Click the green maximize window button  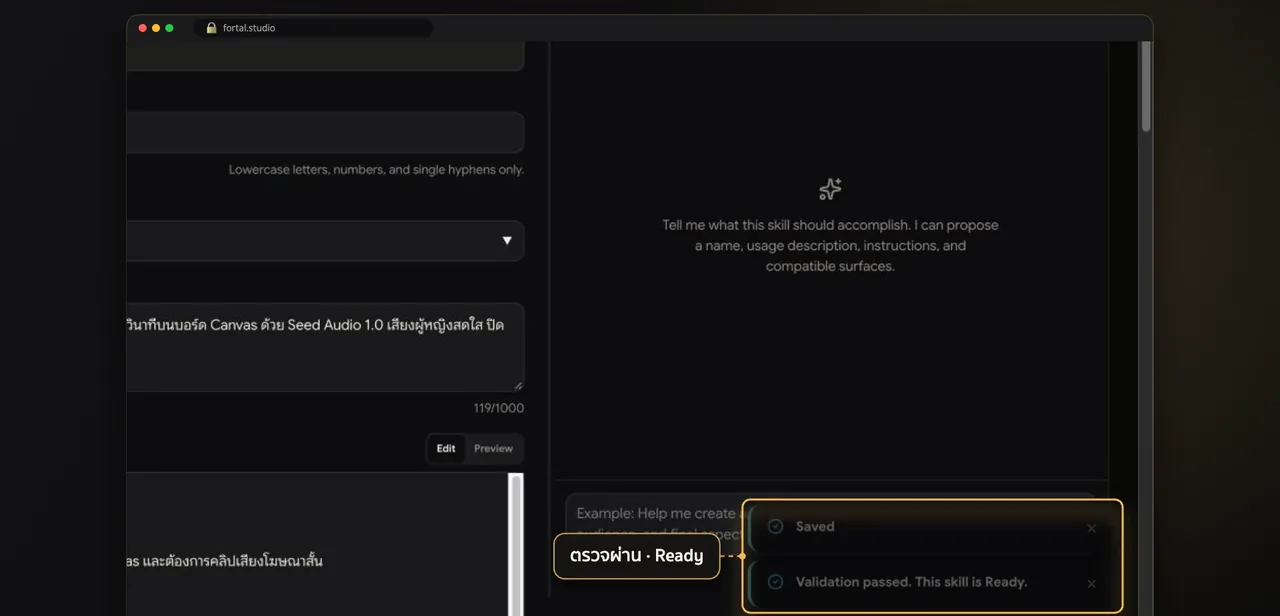tap(169, 28)
